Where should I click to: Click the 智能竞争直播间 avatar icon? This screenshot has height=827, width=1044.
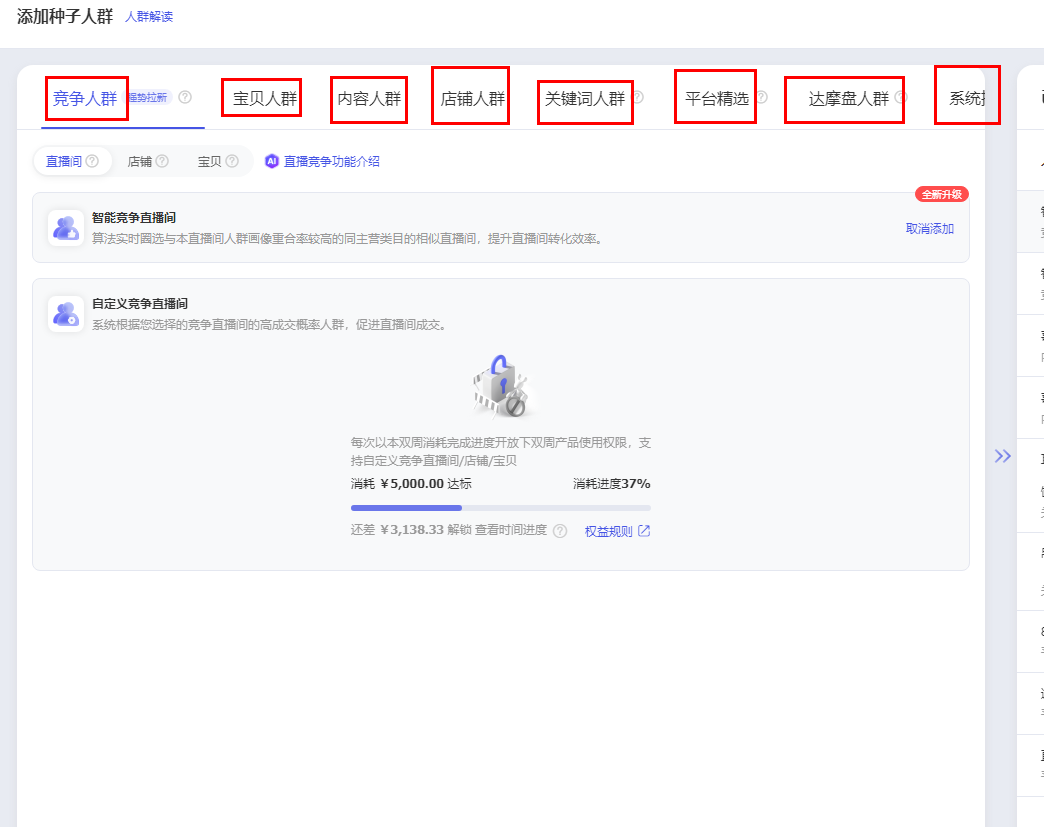[66, 227]
